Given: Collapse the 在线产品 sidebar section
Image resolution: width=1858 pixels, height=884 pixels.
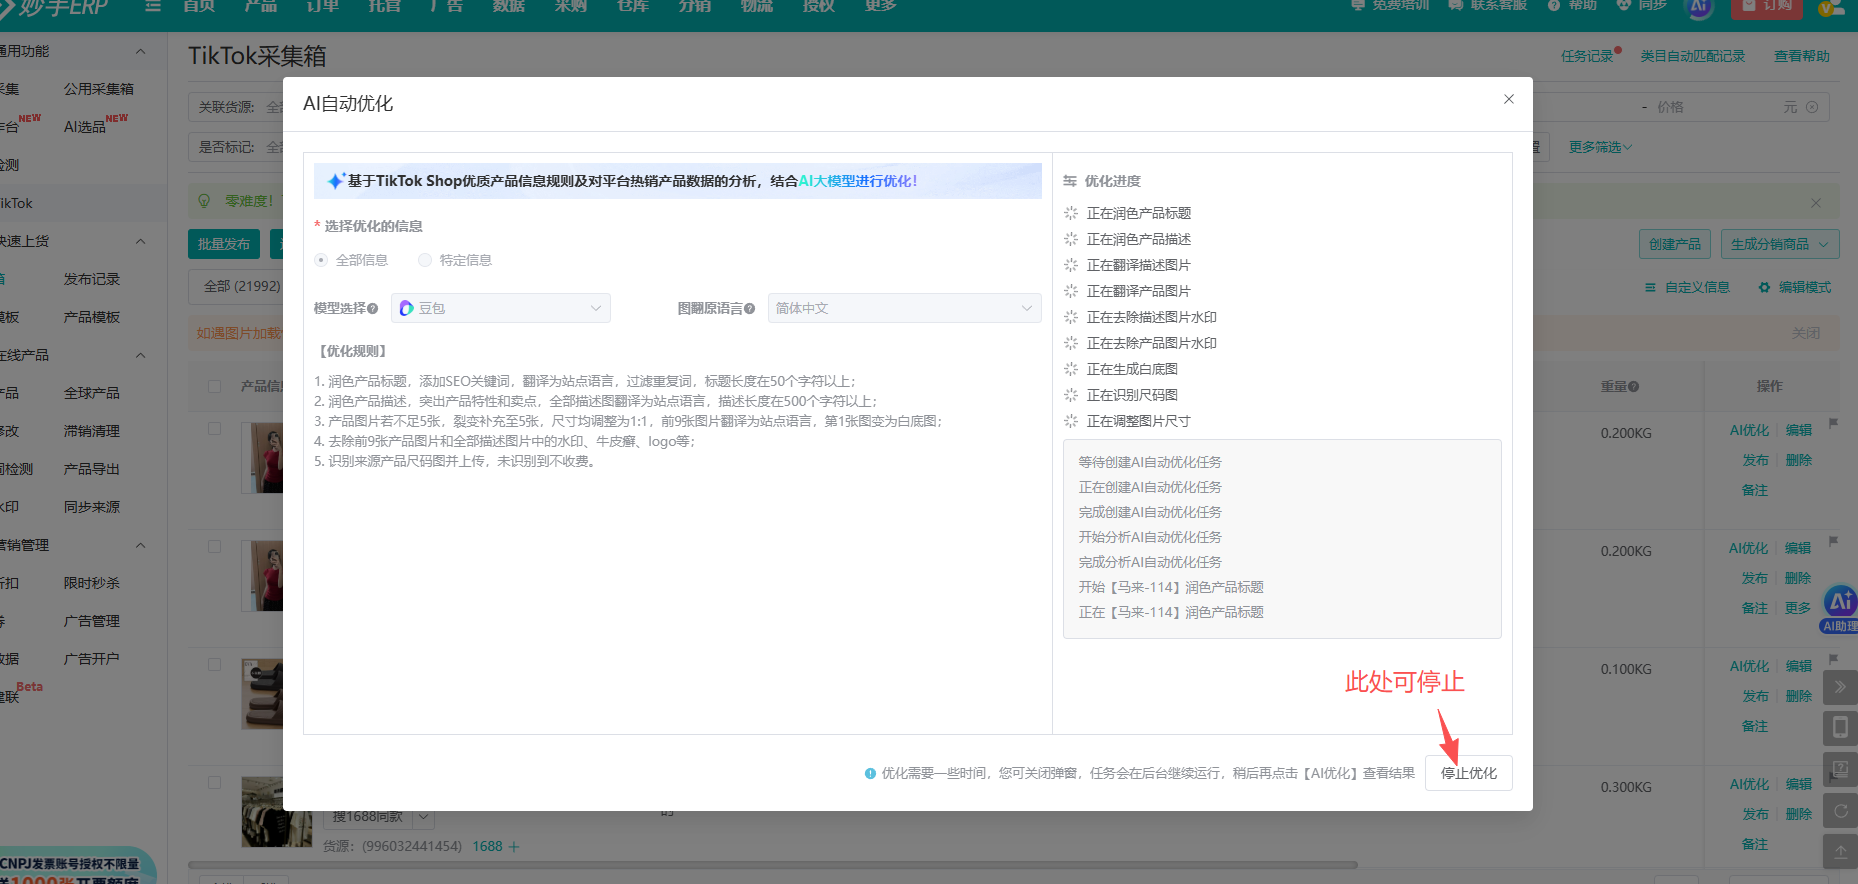Looking at the screenshot, I should coord(140,355).
